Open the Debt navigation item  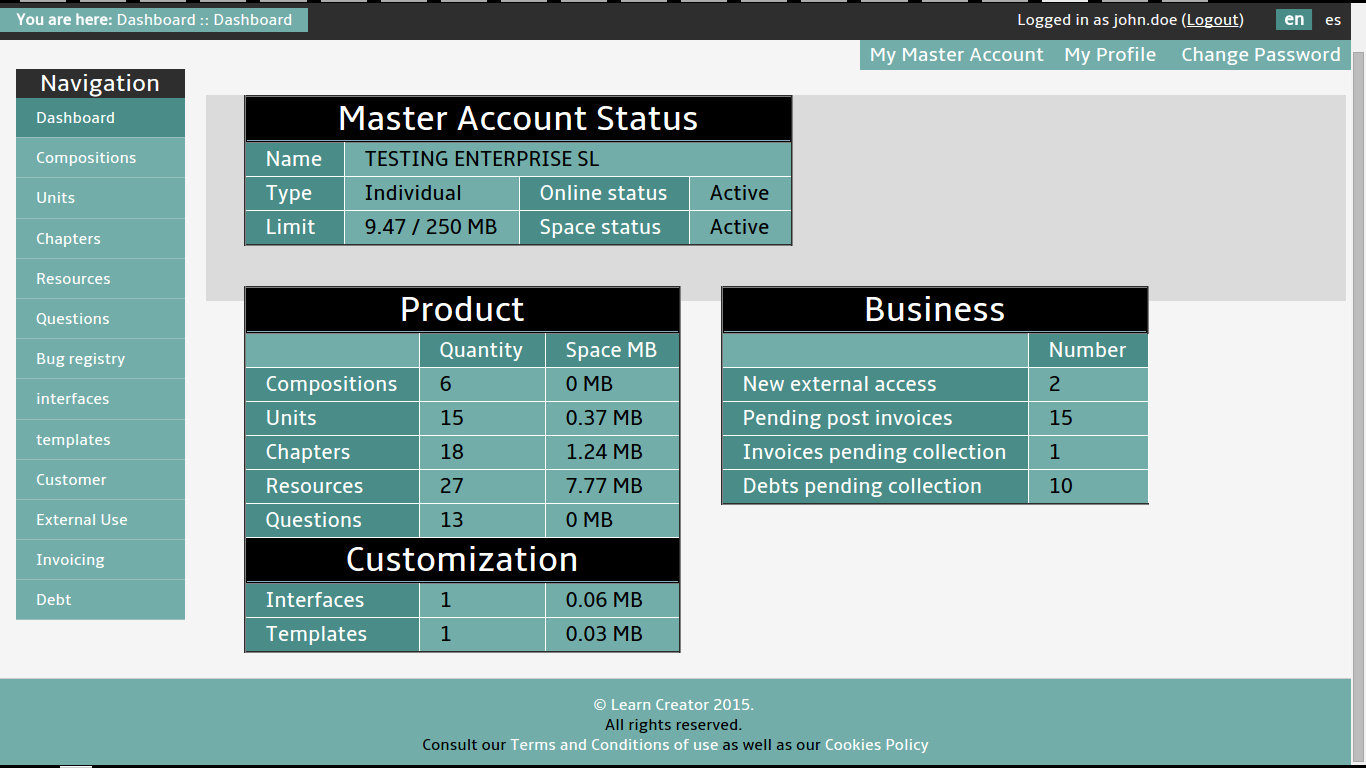click(54, 600)
